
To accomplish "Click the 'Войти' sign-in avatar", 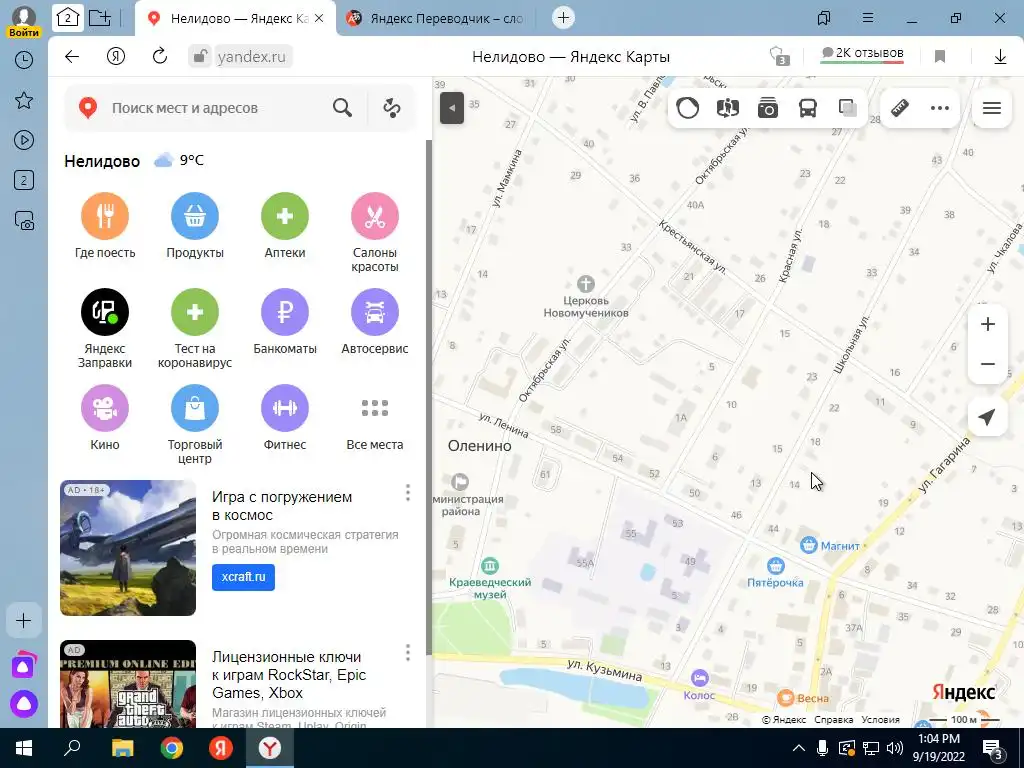I will tap(24, 21).
